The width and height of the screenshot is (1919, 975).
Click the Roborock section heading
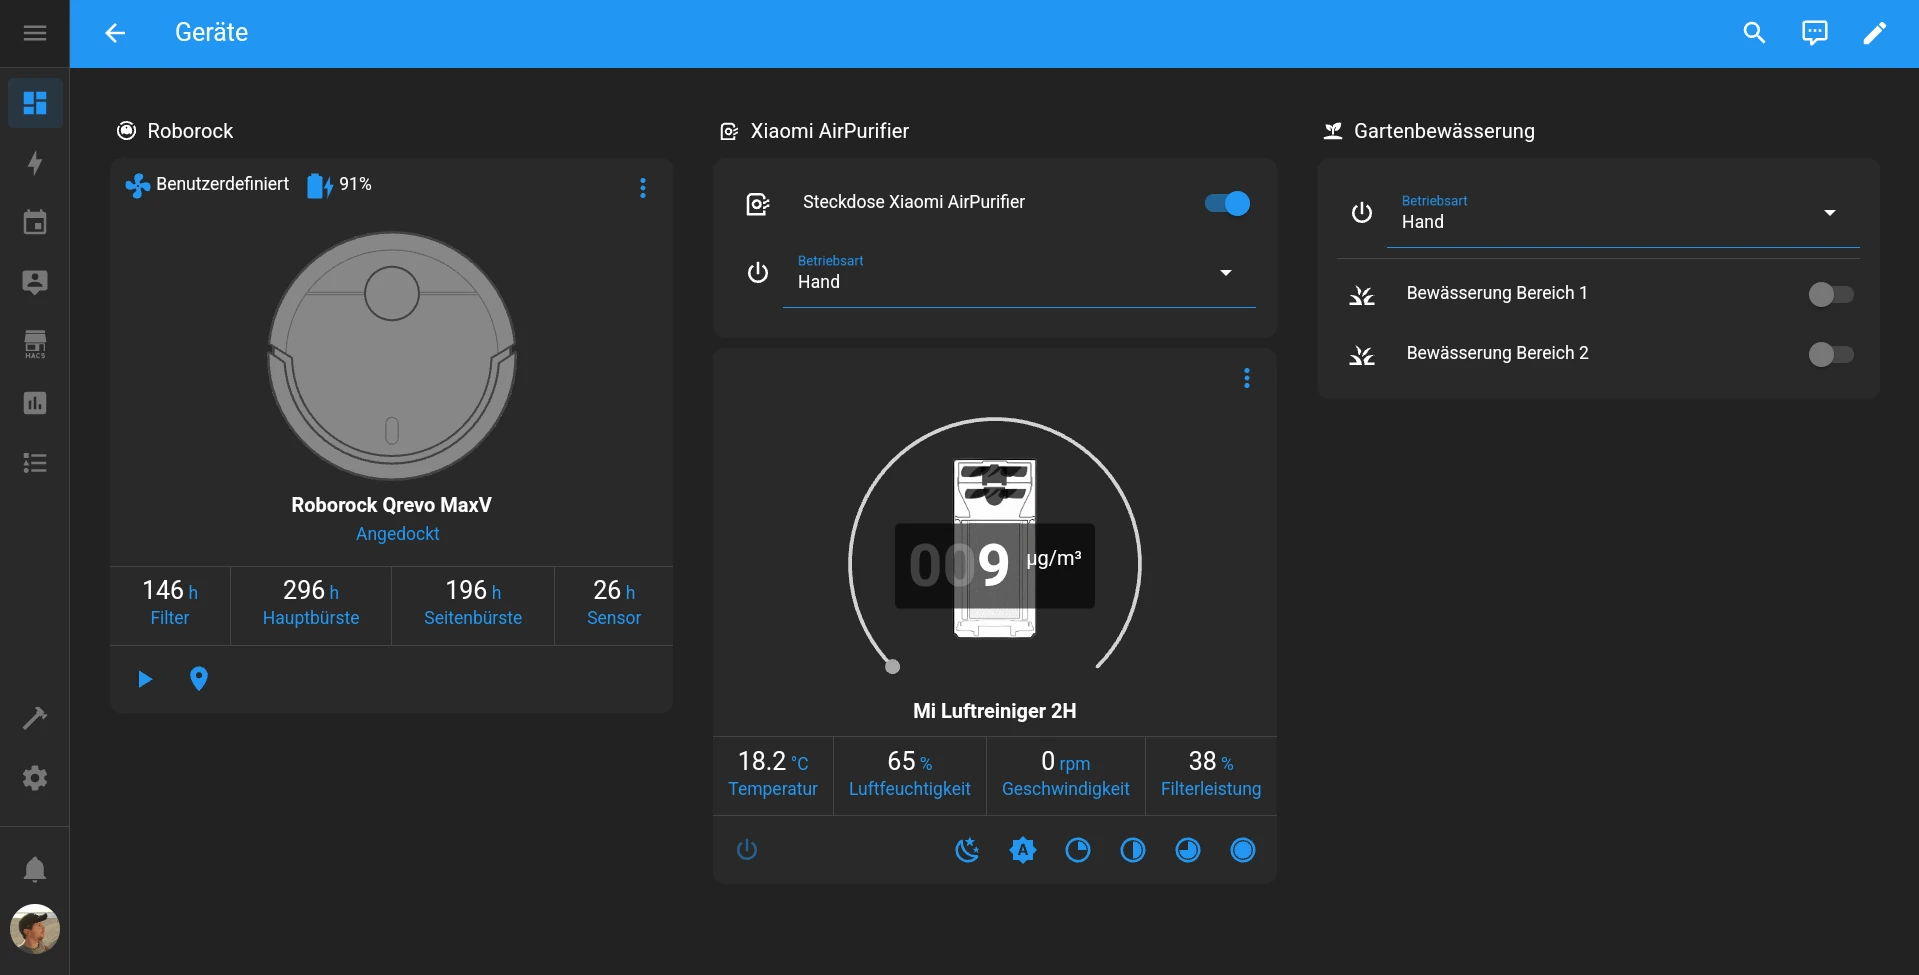(190, 131)
